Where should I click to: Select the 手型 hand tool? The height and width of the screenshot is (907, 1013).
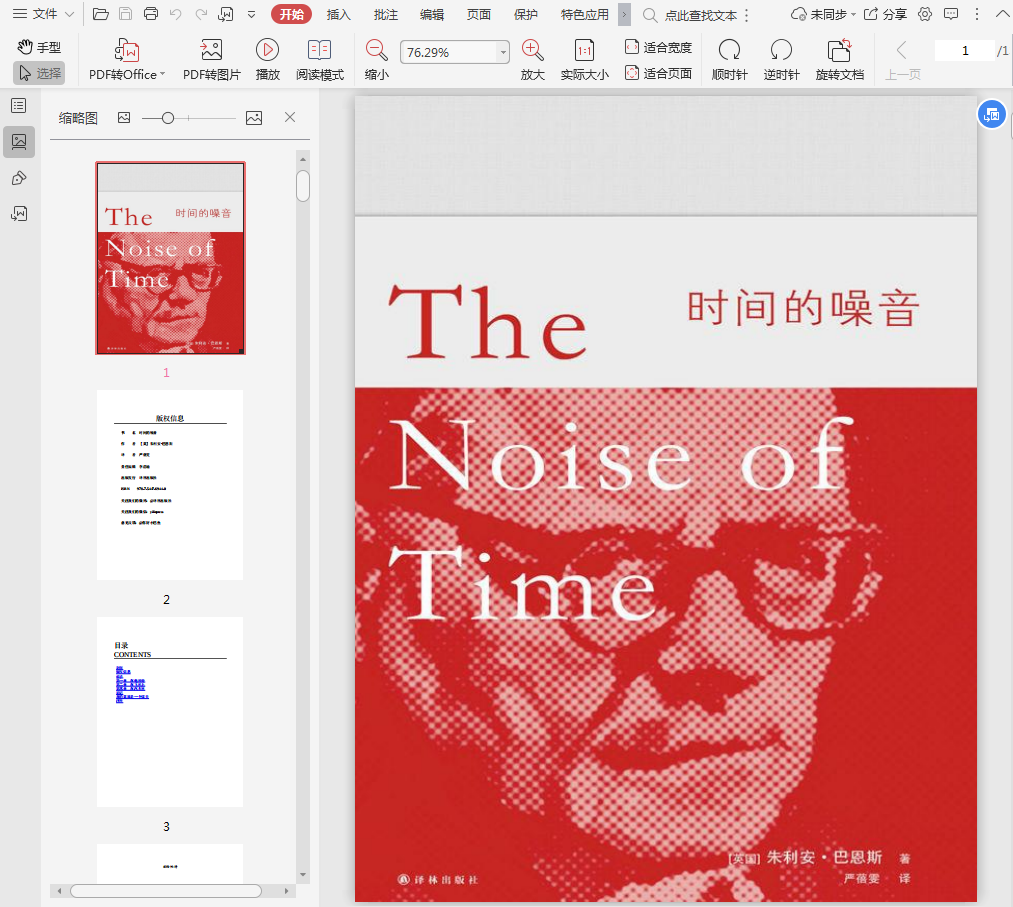click(39, 47)
